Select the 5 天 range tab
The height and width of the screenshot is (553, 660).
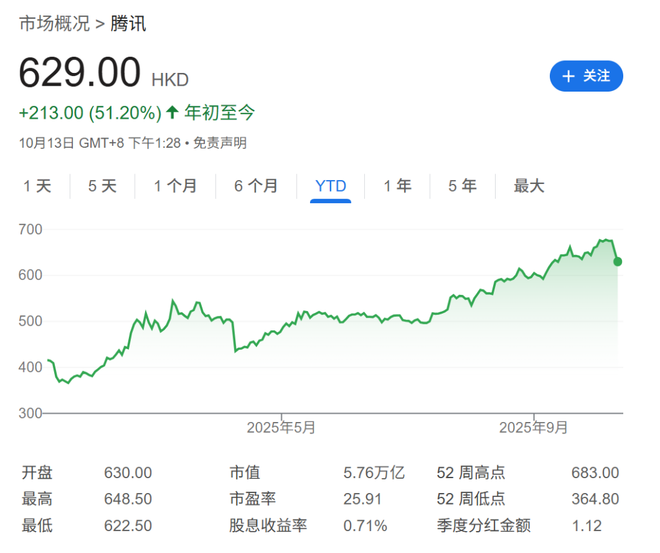coord(102,186)
